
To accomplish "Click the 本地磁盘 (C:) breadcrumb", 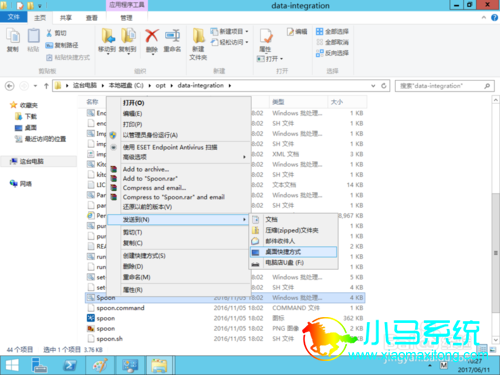I will coord(126,86).
